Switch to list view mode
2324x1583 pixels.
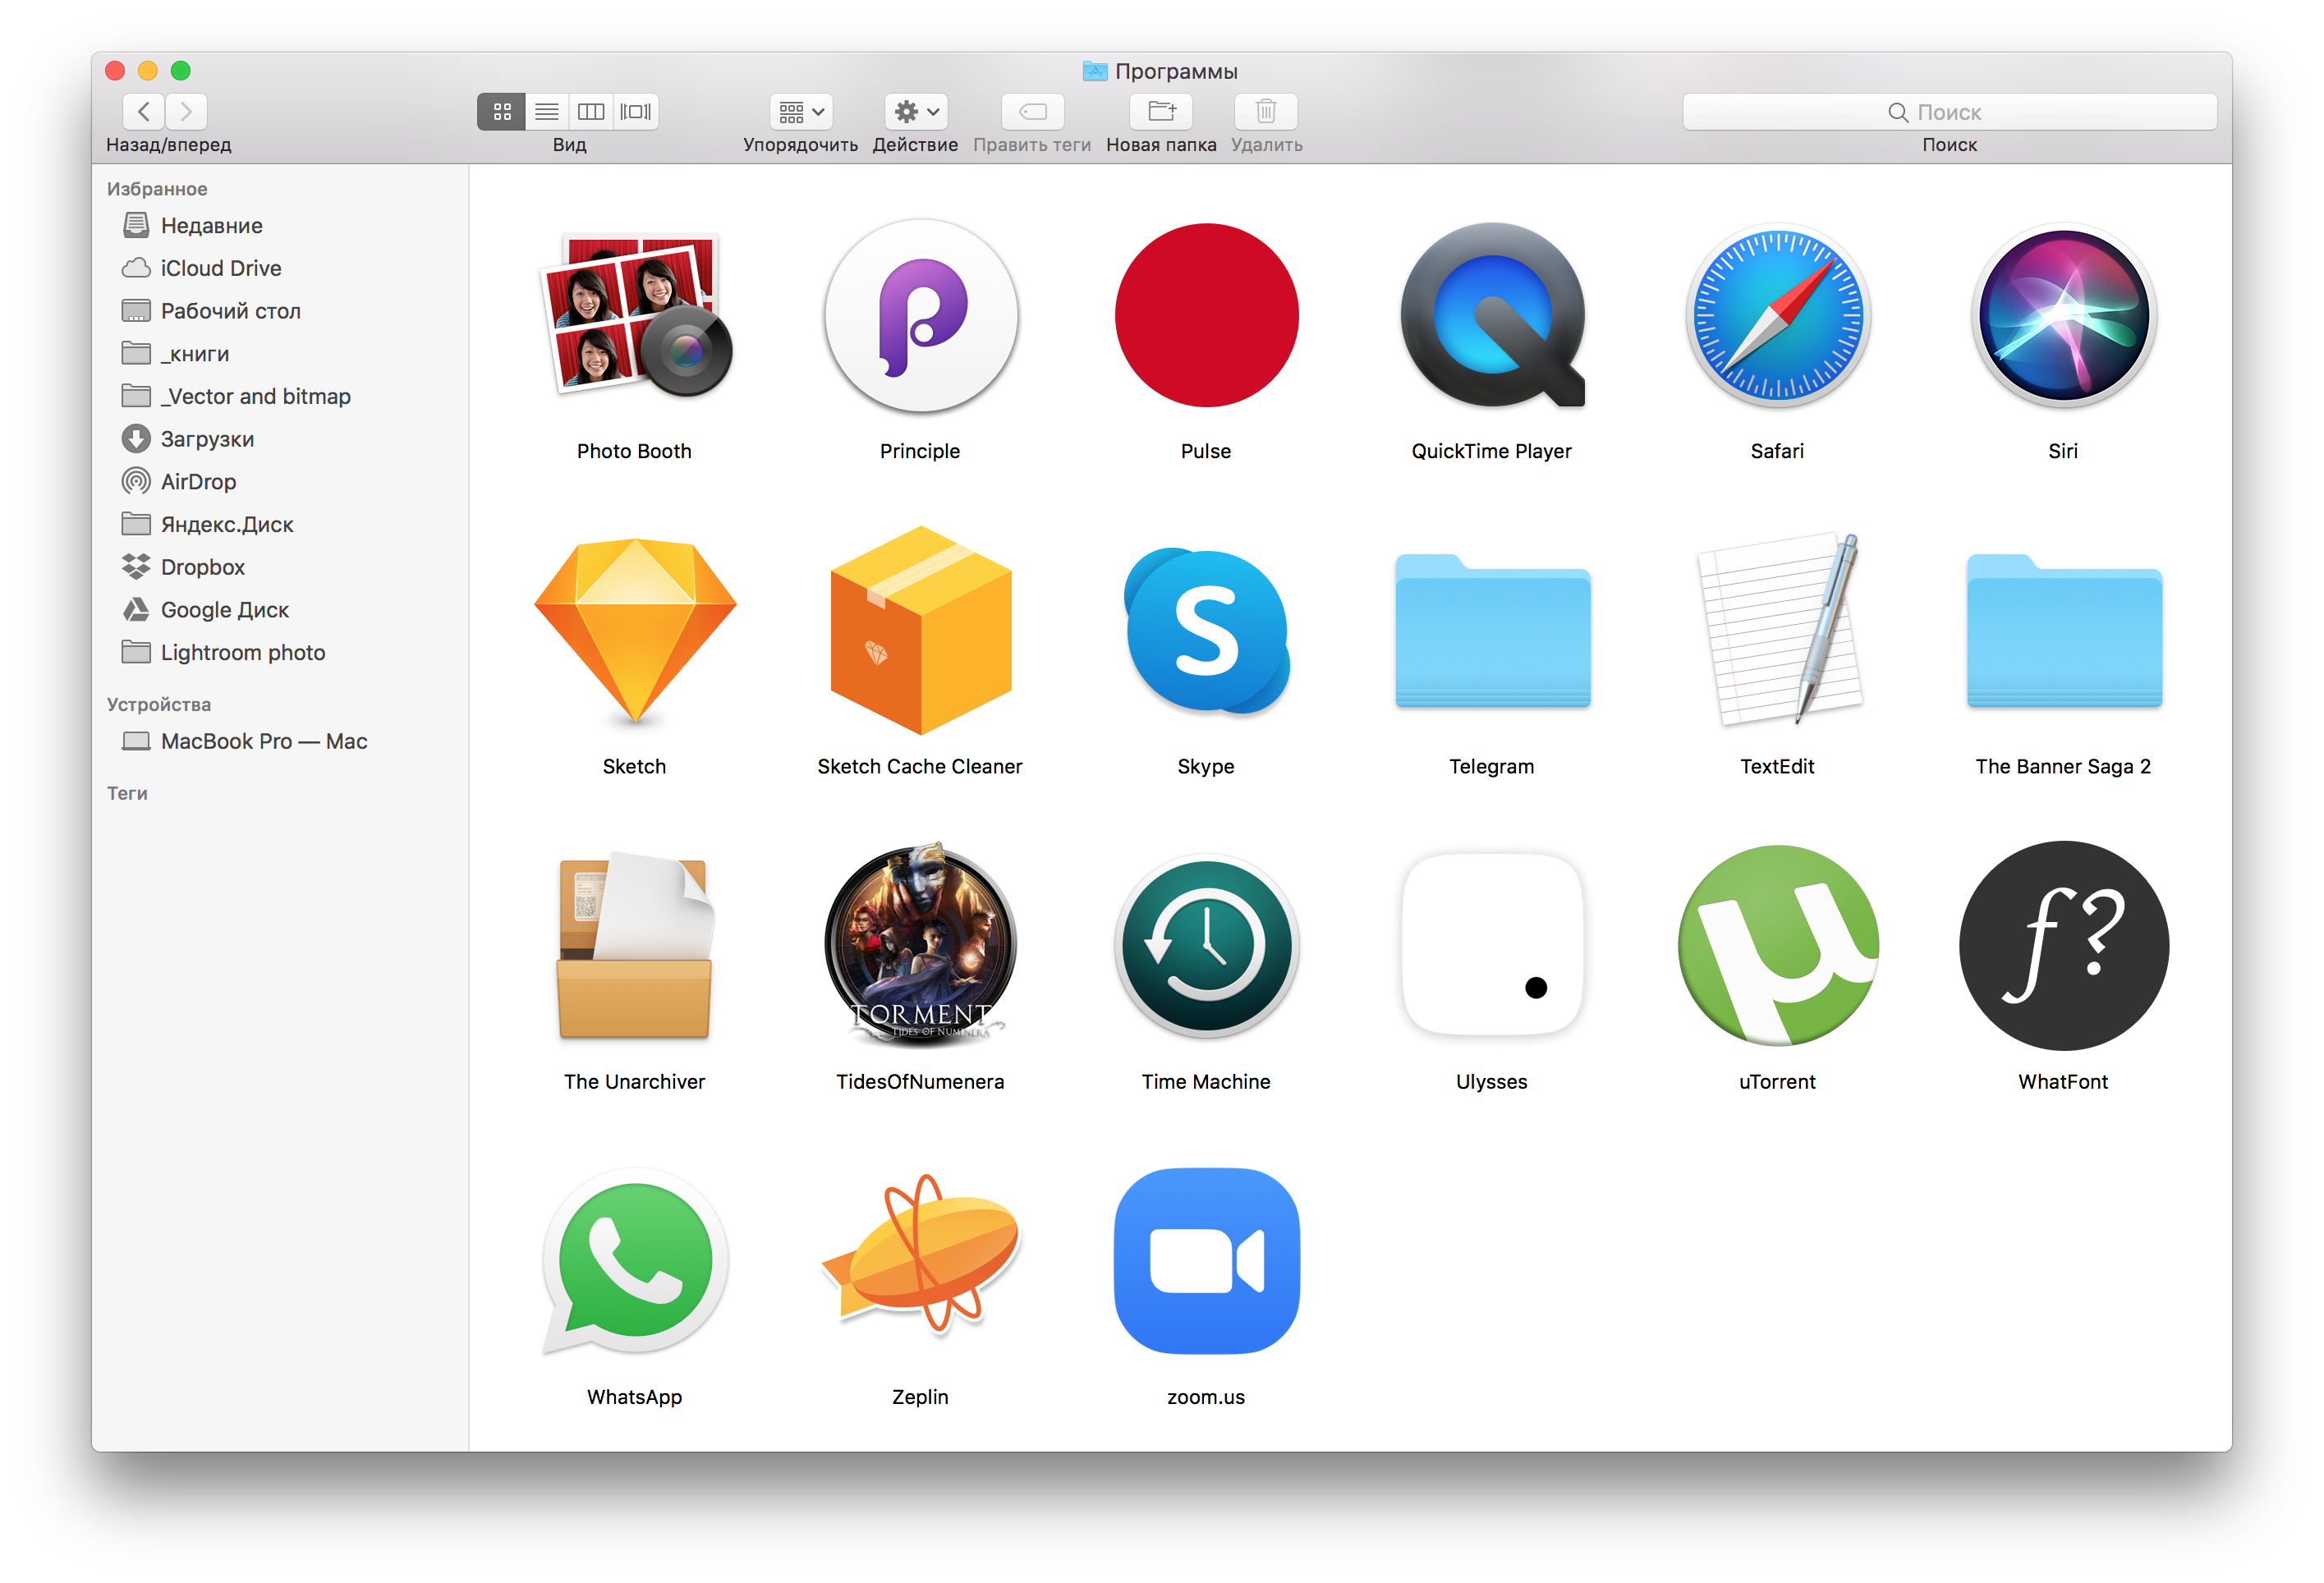point(546,111)
